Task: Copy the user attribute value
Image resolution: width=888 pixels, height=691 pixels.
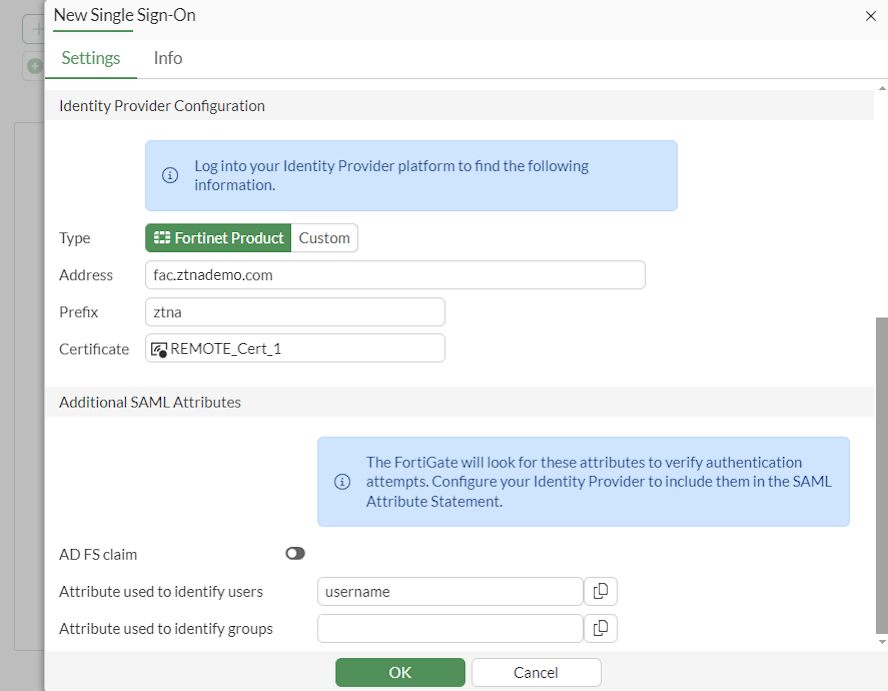Action: (600, 591)
